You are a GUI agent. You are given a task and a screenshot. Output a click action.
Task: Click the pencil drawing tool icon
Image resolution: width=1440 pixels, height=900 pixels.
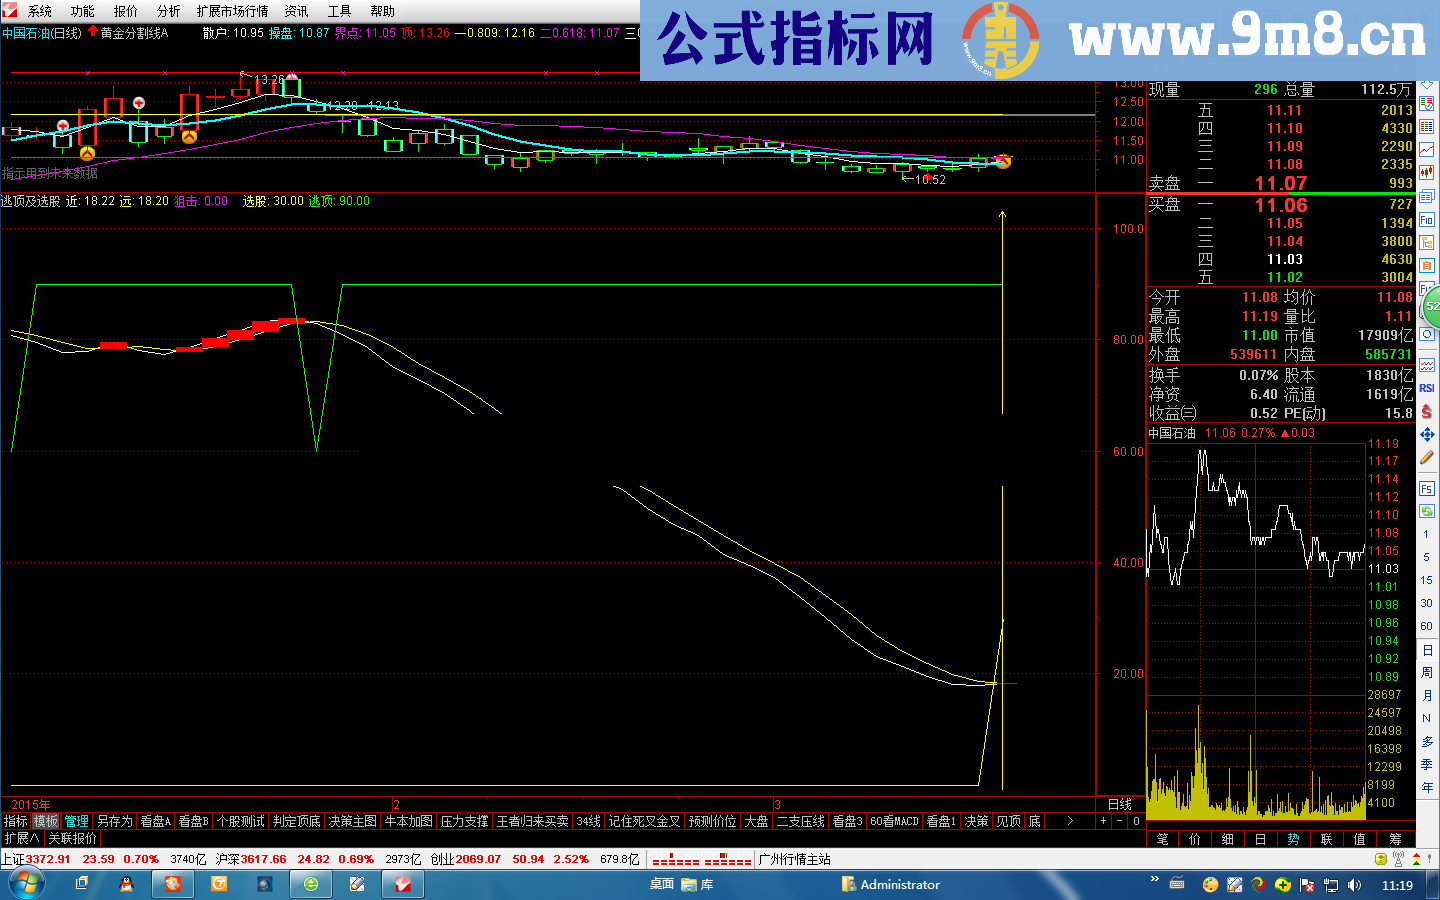tap(1427, 458)
